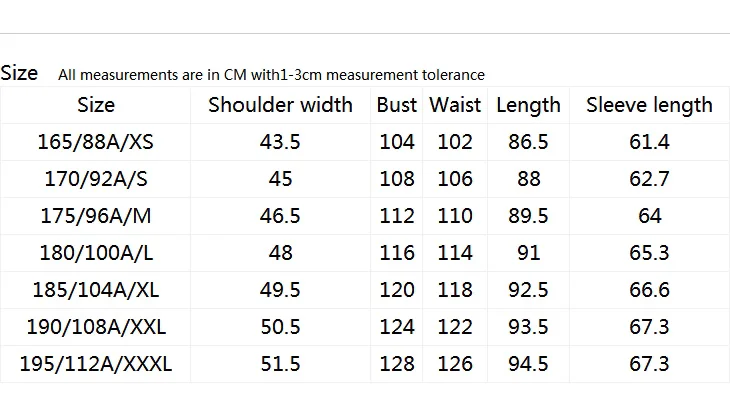Click the 190/108A/XXL size cell
This screenshot has width=730, height=396.
tap(96, 327)
